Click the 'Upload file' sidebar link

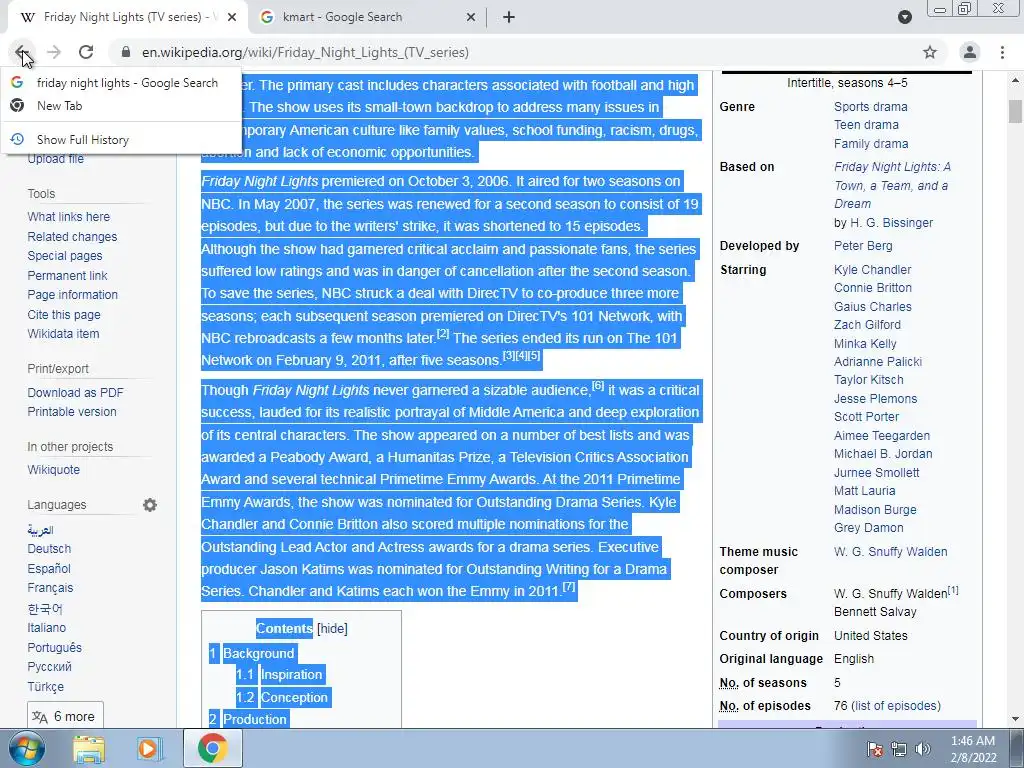coord(56,159)
